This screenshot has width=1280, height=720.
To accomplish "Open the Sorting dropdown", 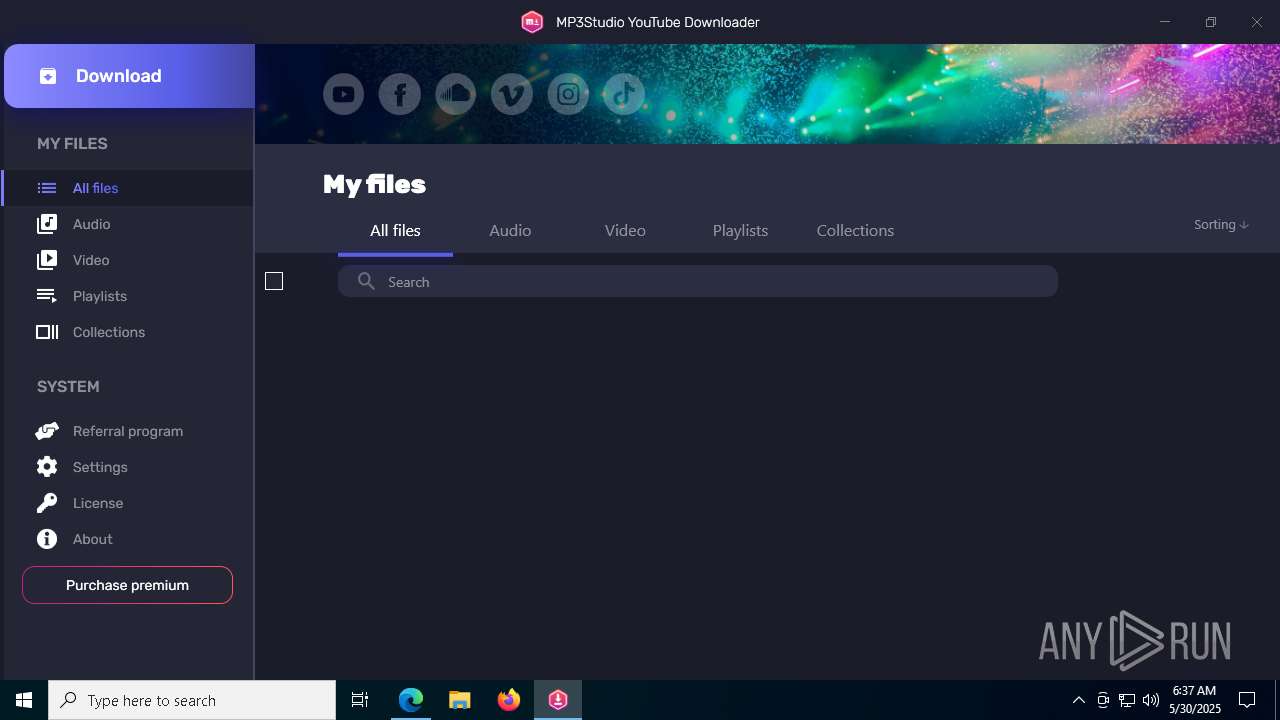I will click(1221, 225).
